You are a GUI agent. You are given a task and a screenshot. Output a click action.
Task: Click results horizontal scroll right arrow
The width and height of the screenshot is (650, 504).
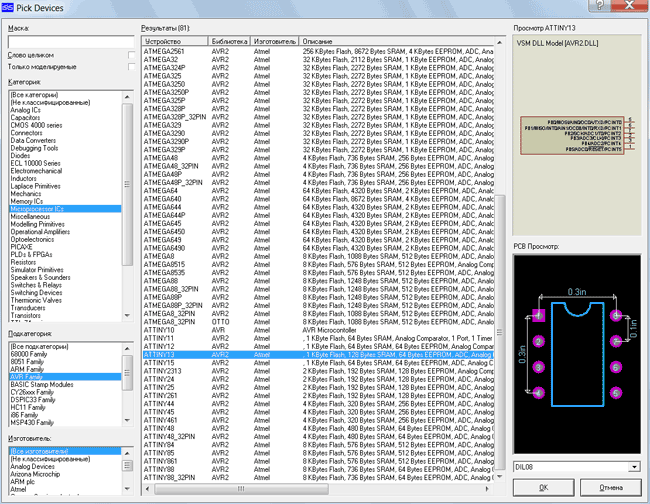488,489
